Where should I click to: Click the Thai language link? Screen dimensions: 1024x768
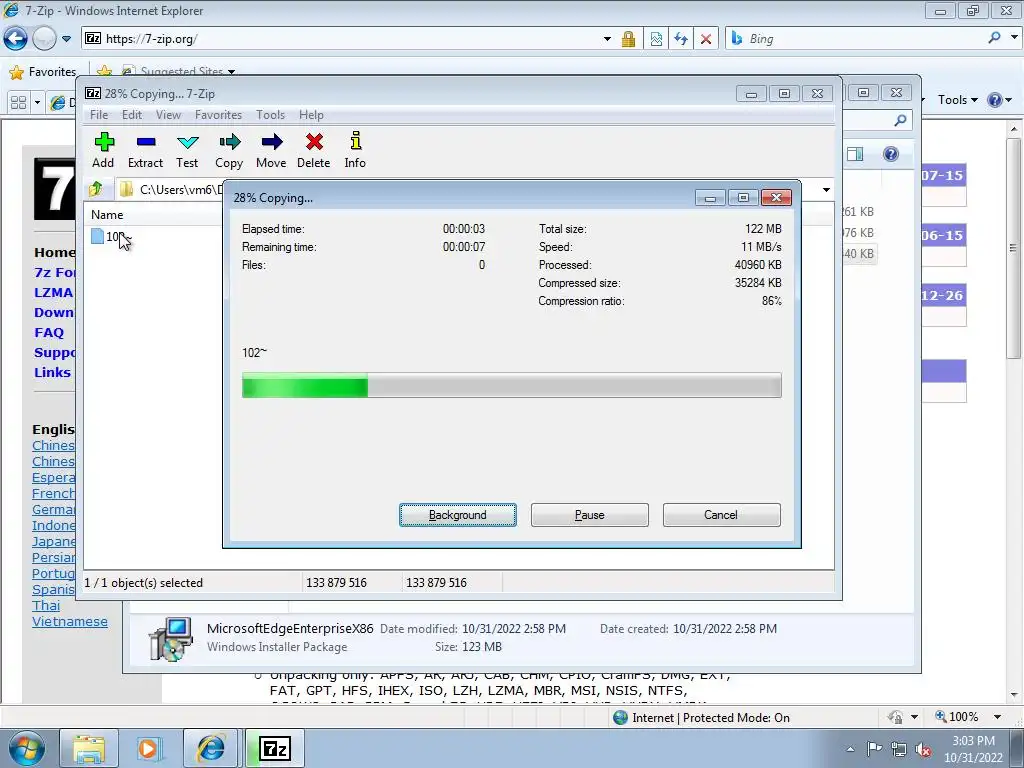46,605
